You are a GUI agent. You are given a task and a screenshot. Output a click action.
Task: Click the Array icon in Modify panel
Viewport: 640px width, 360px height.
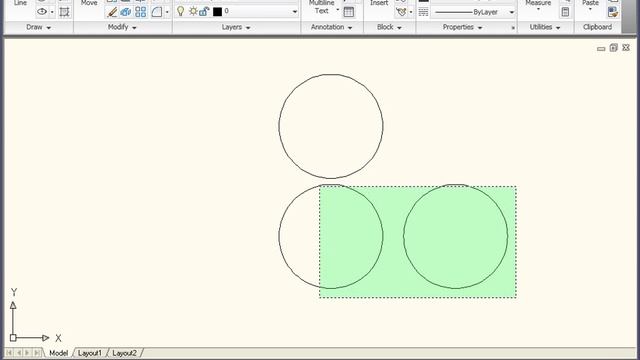[140, 12]
